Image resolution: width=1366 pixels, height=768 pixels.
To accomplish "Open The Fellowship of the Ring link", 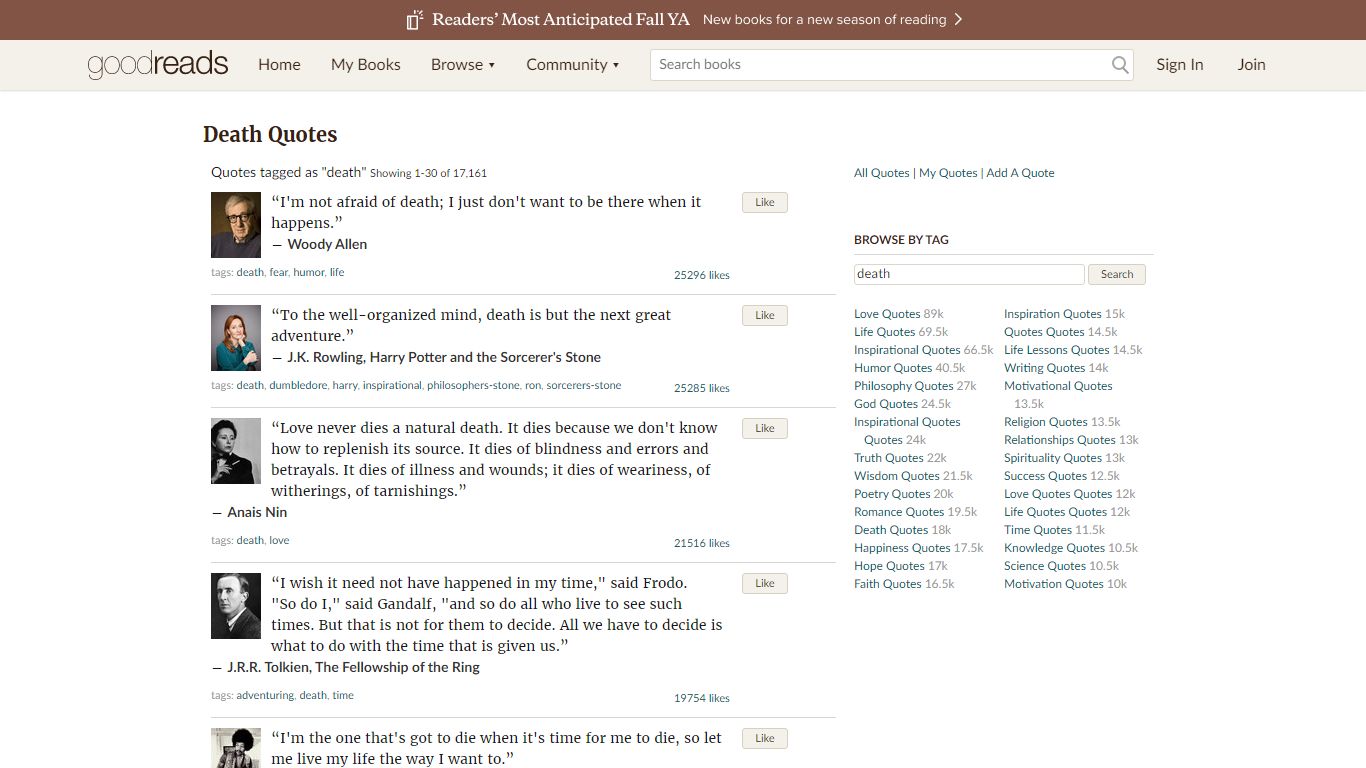I will (x=397, y=667).
